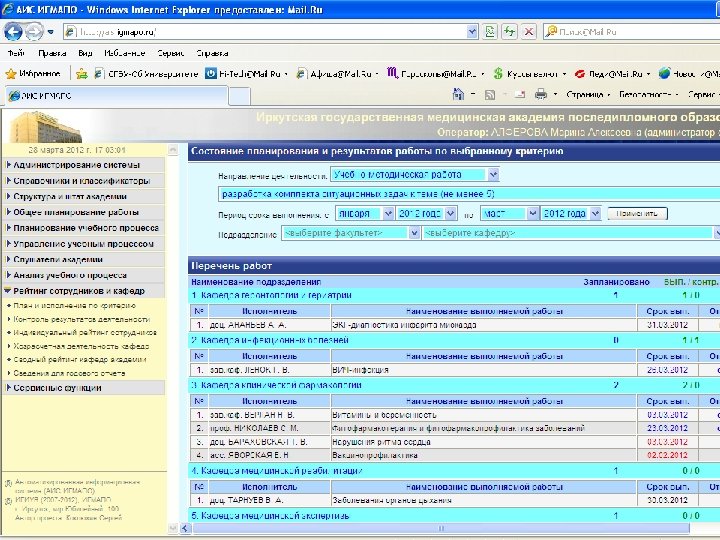The height and width of the screenshot is (540, 720).
Task: Expand Структура и штат академии section
Action: point(84,196)
